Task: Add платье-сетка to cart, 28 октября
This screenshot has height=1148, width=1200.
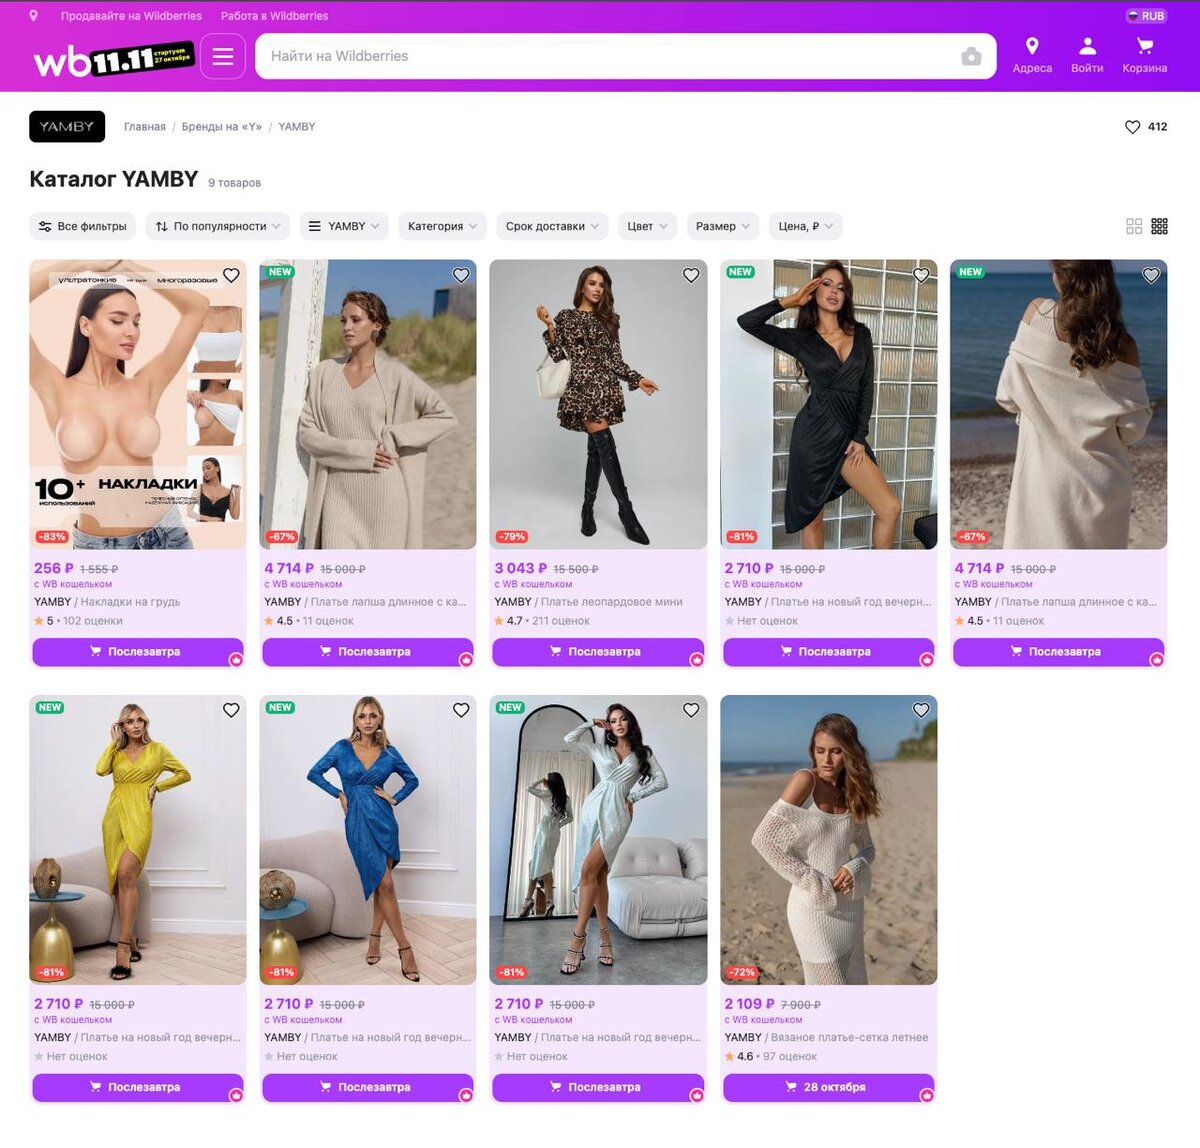Action: [x=828, y=1087]
